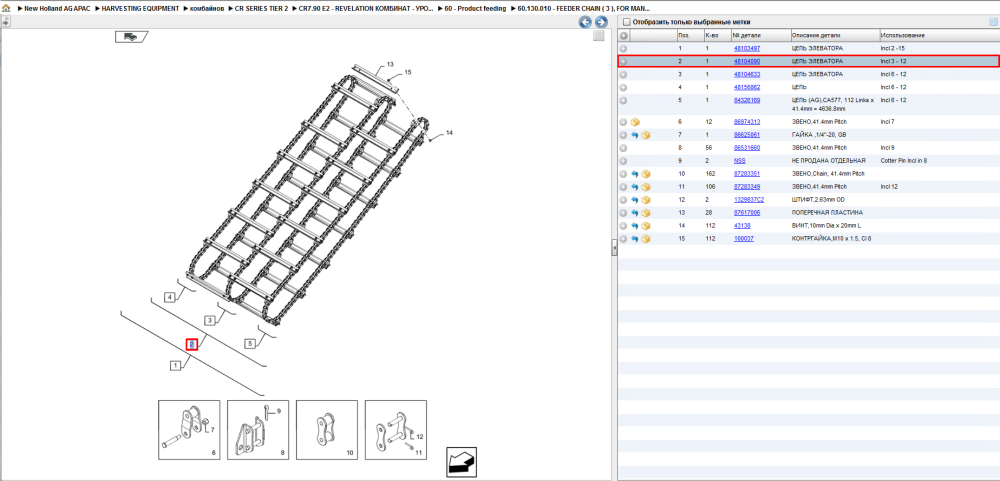
Task: Open part number link 48104090
Action: pos(747,61)
